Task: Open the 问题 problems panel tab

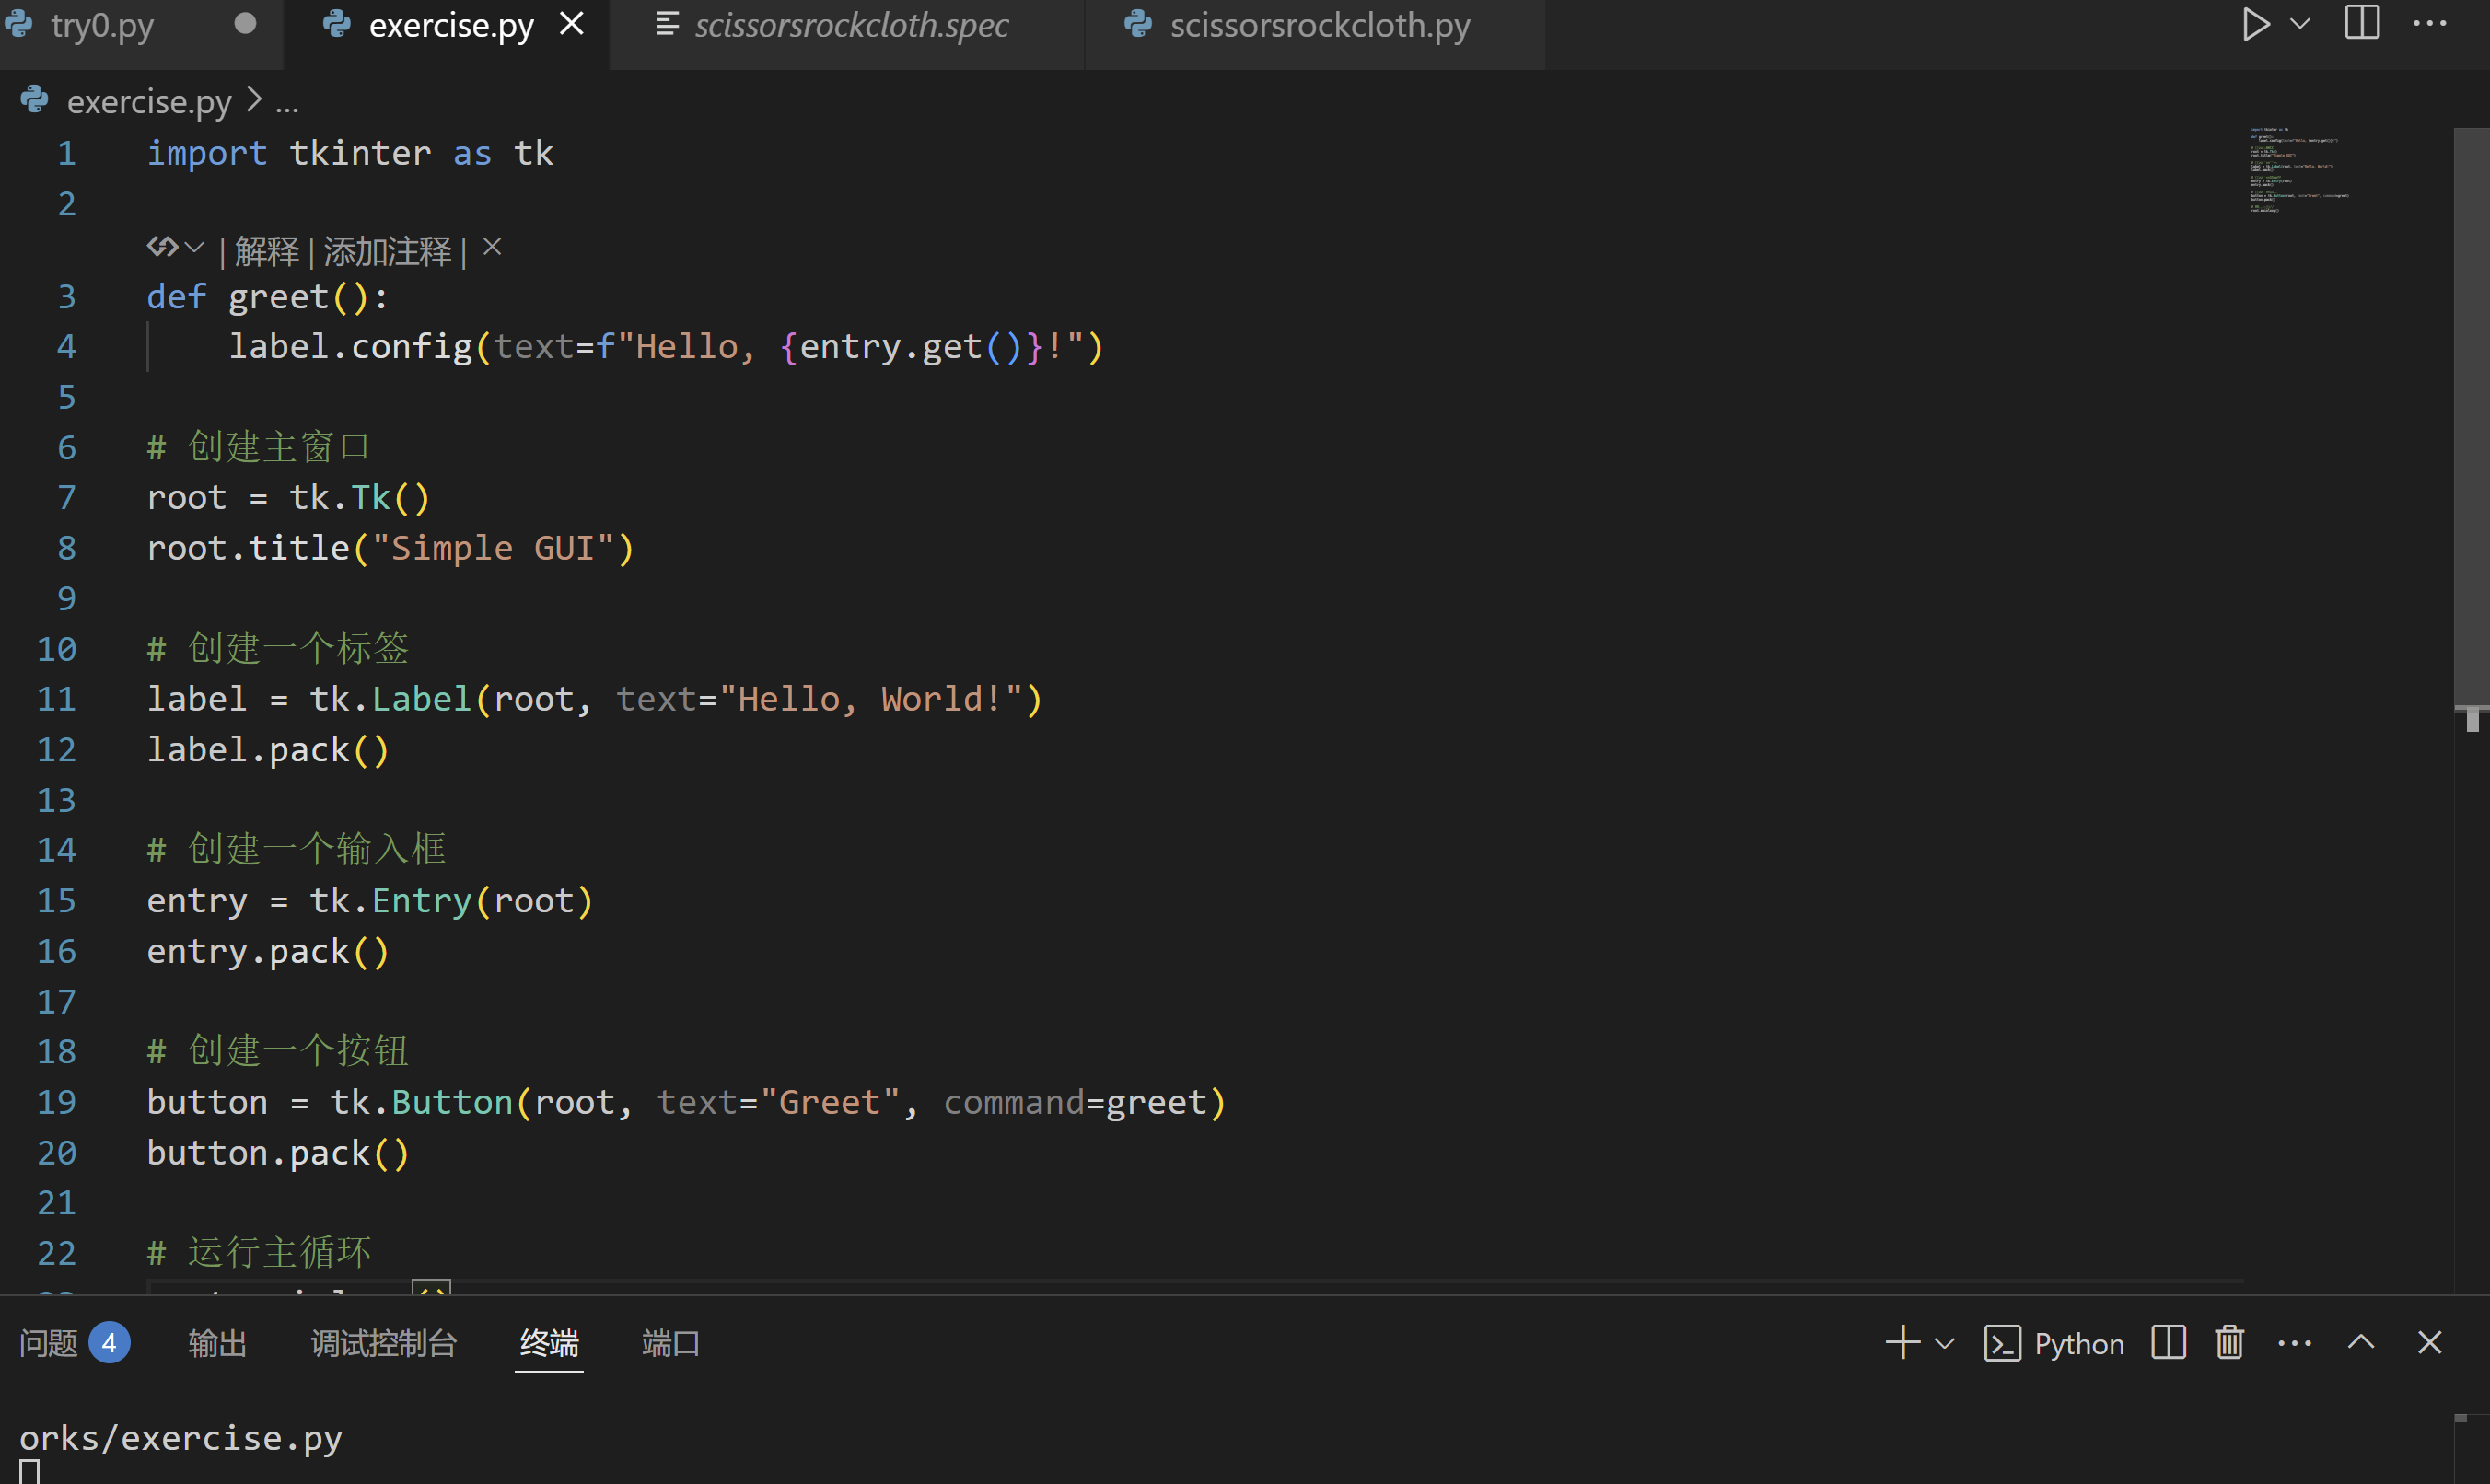Action: coord(48,1343)
